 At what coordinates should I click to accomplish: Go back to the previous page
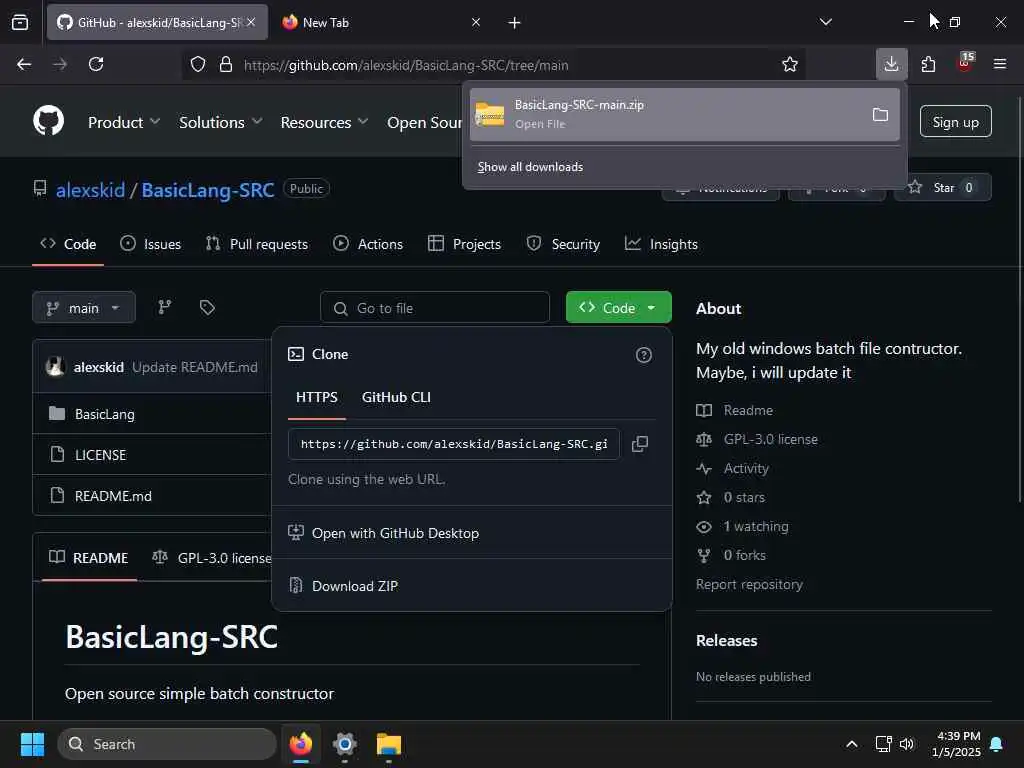24,64
